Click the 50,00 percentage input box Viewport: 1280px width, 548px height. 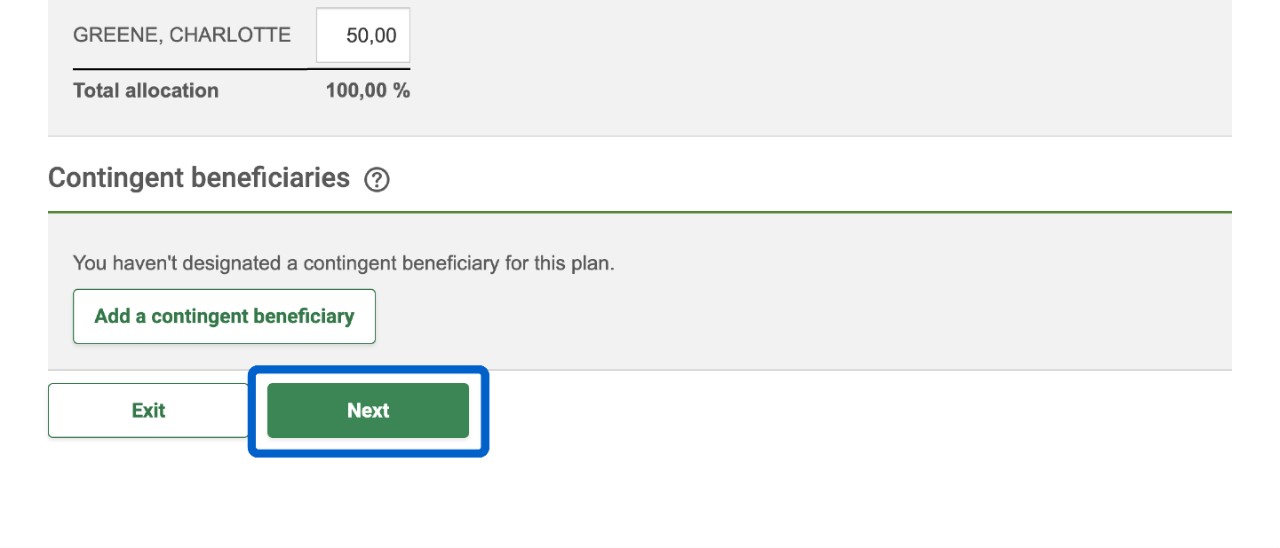pos(363,36)
